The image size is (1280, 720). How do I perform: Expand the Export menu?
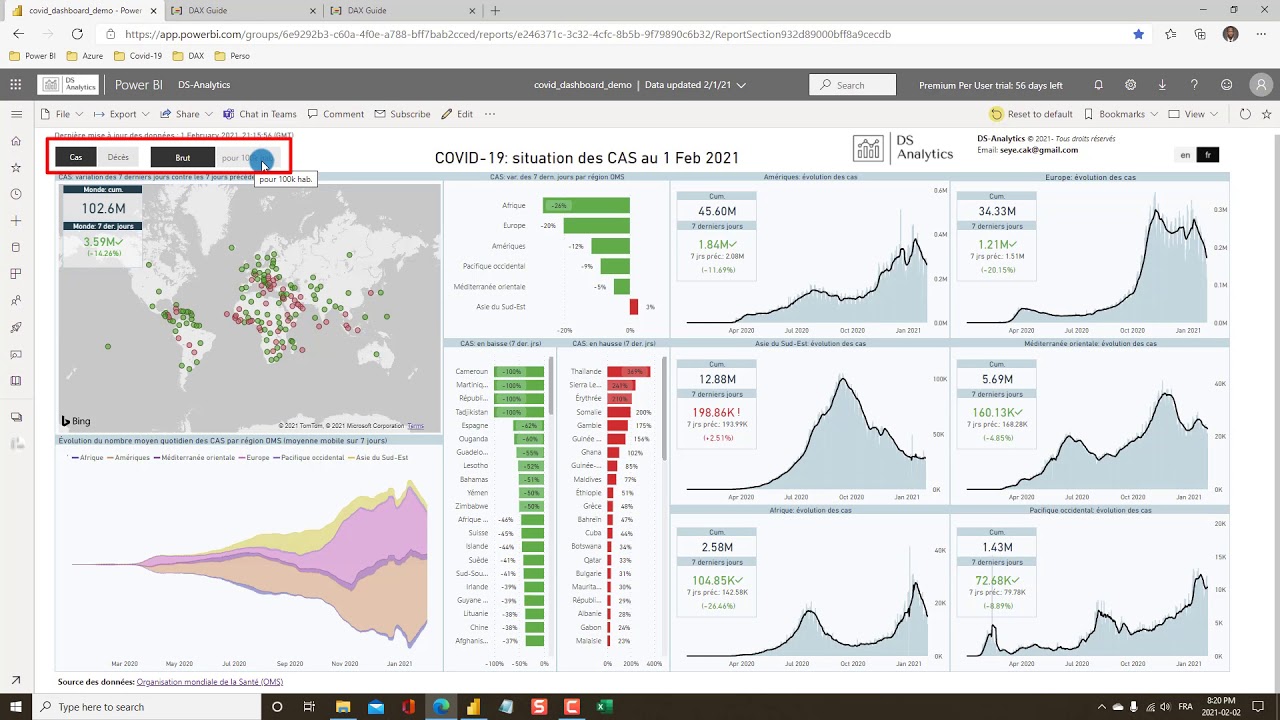point(122,114)
